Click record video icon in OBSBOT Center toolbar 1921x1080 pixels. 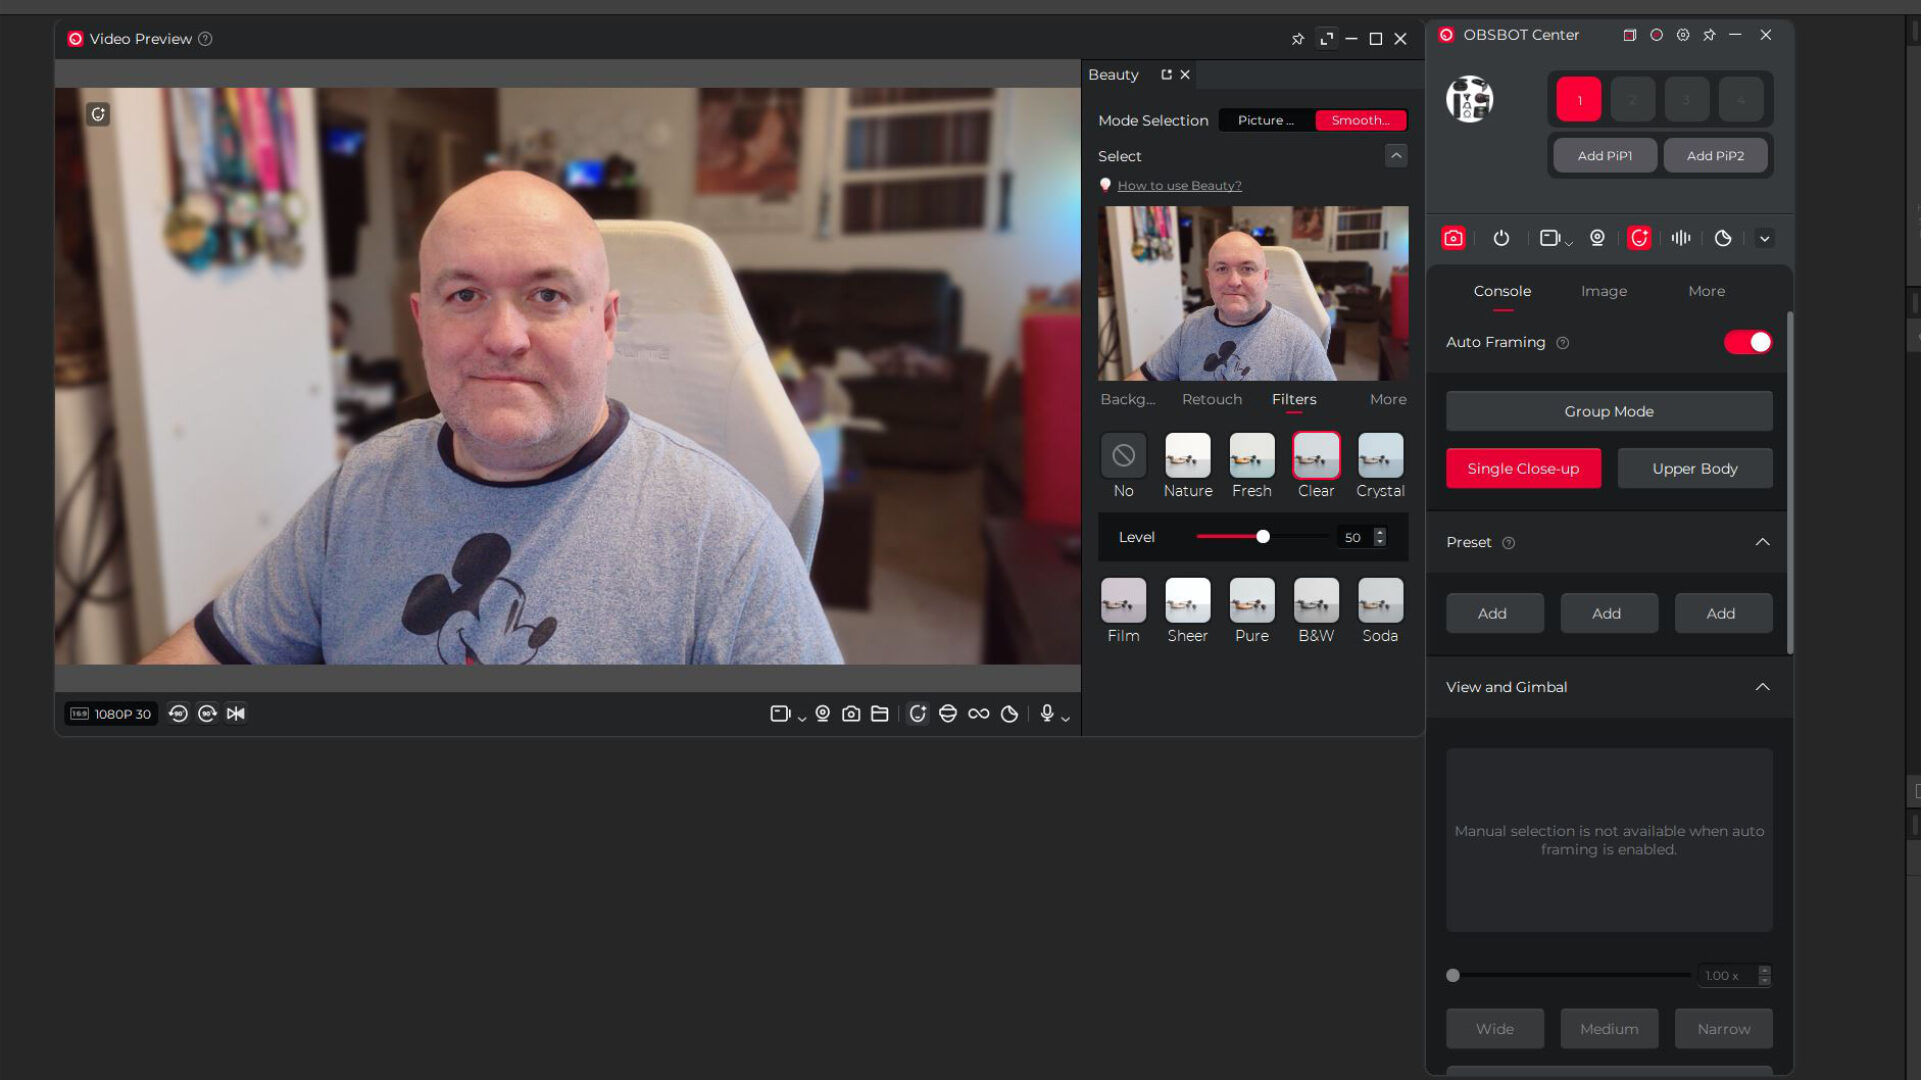tap(1549, 238)
